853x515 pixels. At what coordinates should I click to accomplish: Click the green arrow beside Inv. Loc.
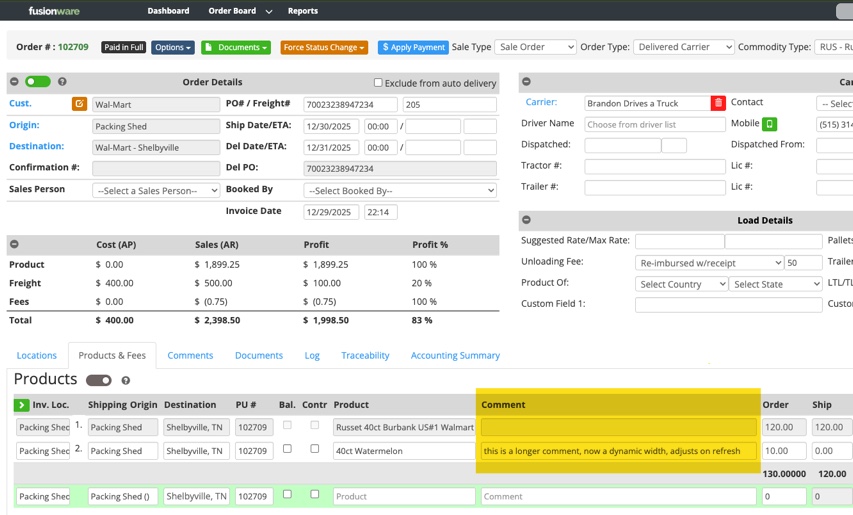point(21,405)
